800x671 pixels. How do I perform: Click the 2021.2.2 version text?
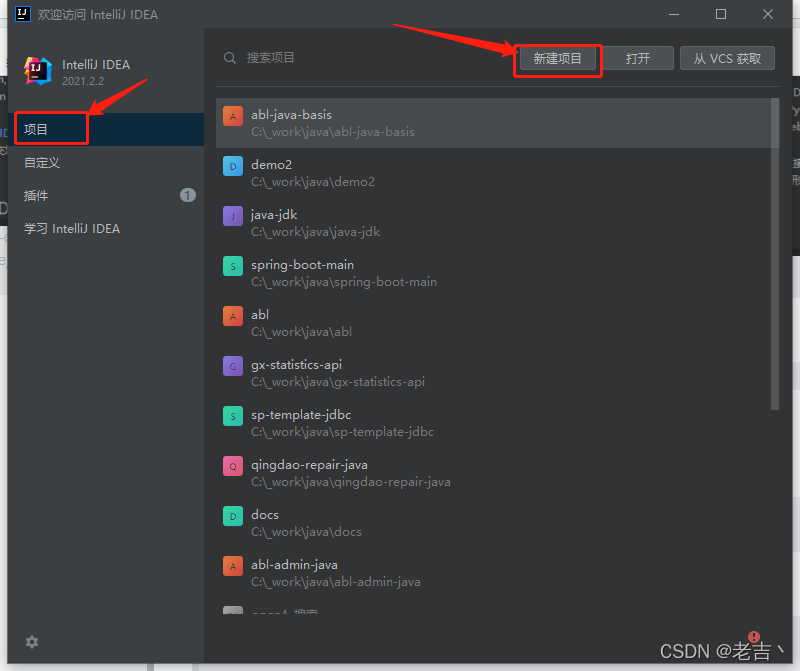[x=83, y=81]
